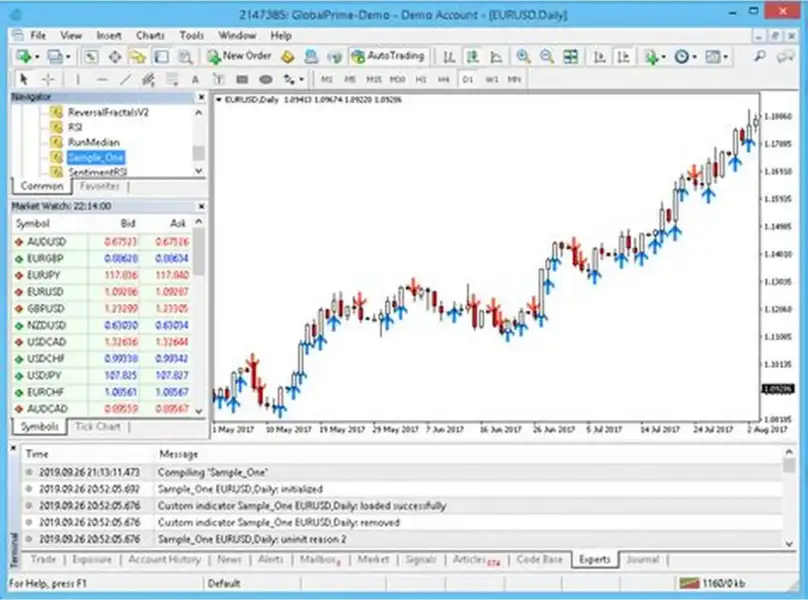The image size is (808, 600).
Task: Select Sample_One indicator in Navigator
Action: click(96, 157)
